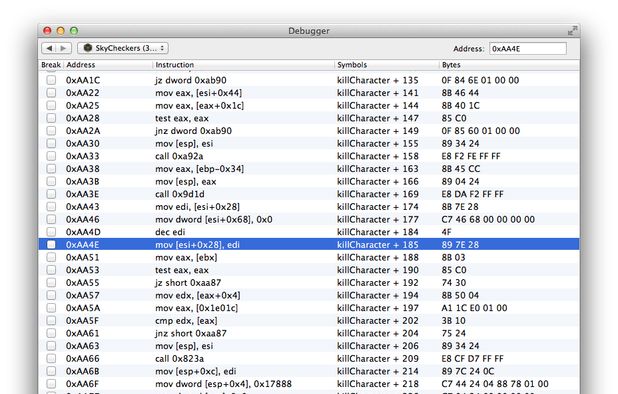This screenshot has width=618, height=394.
Task: Toggle fullscreen with the resize arrows icon
Action: point(572,31)
